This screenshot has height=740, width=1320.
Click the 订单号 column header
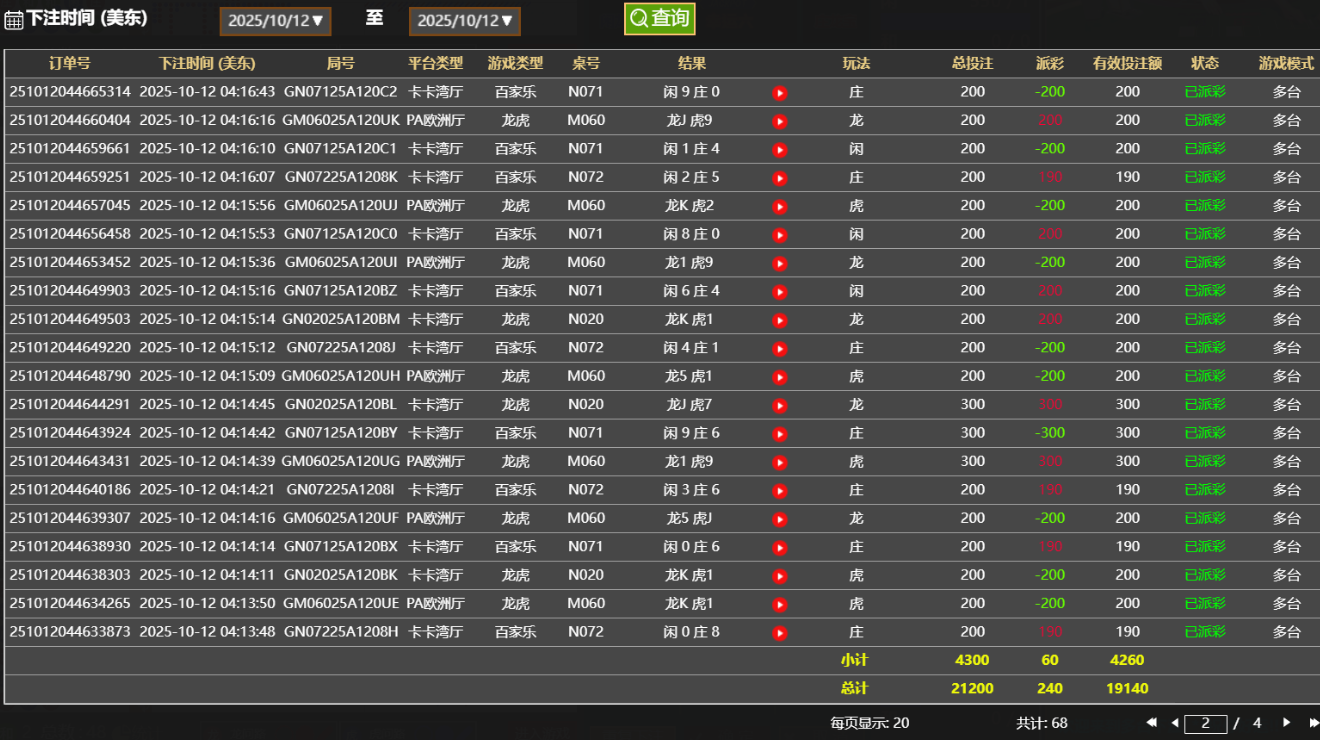pos(70,63)
